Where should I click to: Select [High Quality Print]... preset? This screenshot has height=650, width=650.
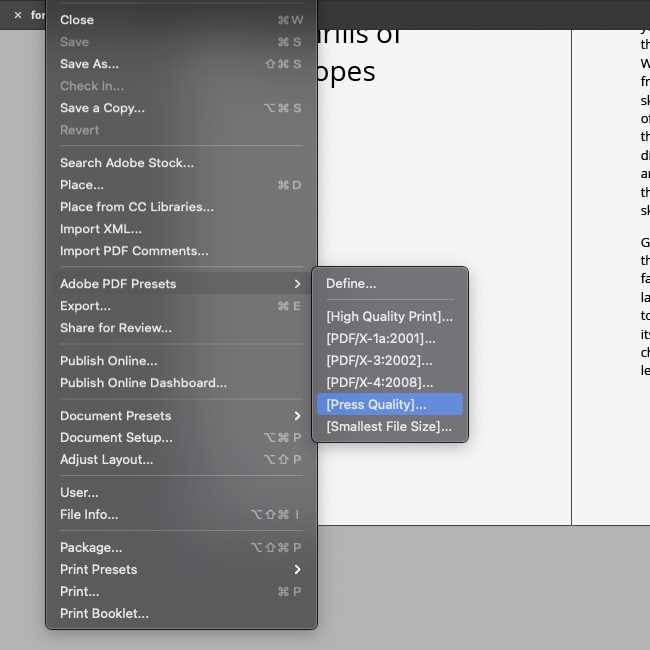pos(390,317)
